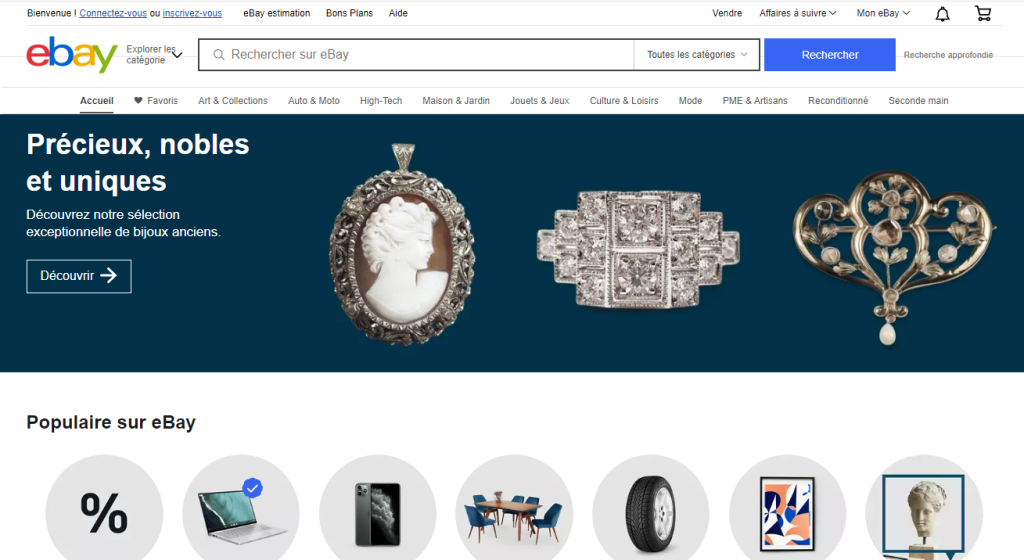Open the notifications bell icon
The width and height of the screenshot is (1024, 560).
(942, 14)
